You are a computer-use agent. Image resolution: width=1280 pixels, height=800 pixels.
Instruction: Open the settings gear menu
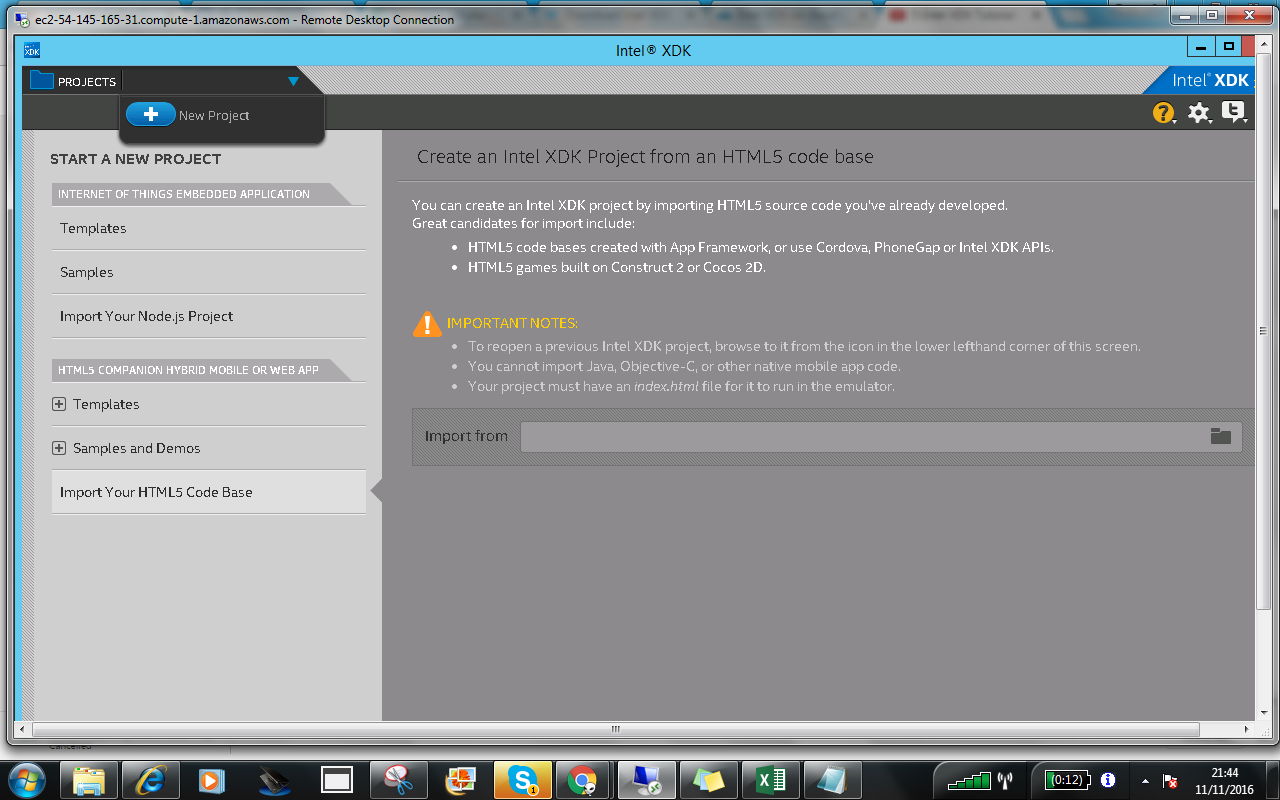(x=1198, y=113)
